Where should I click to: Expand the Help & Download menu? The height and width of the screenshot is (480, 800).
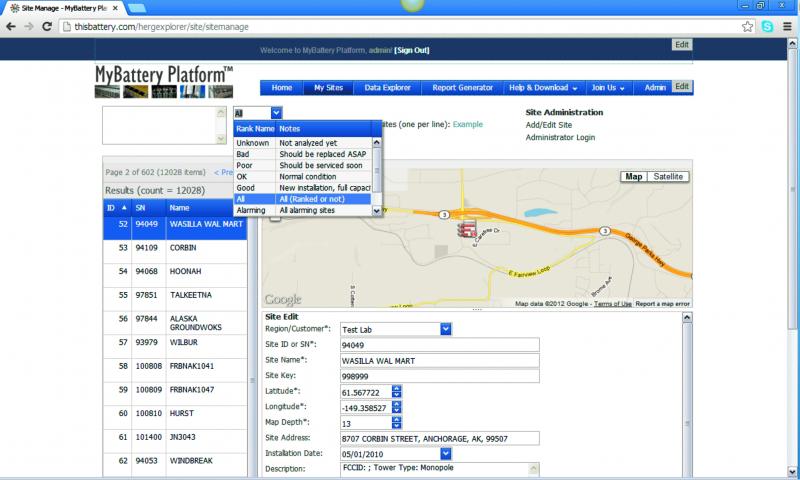tap(543, 88)
